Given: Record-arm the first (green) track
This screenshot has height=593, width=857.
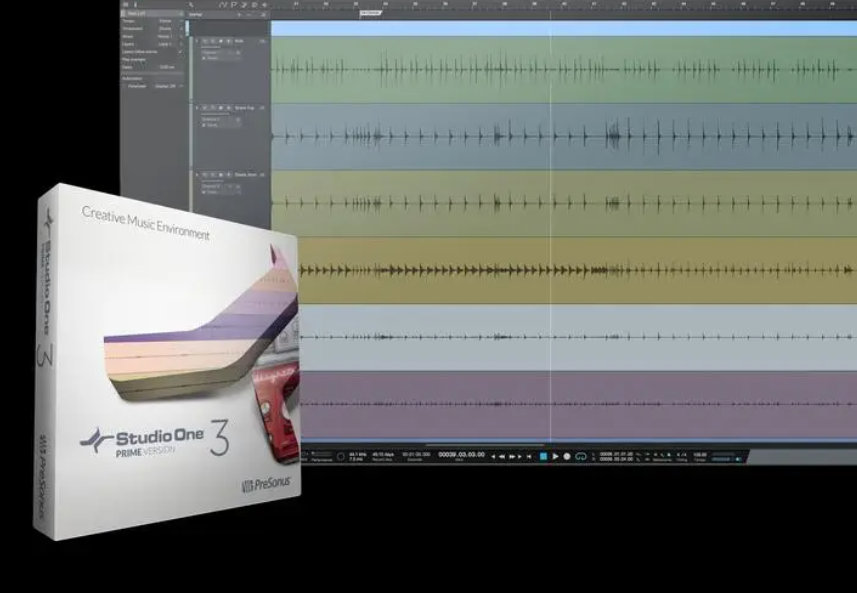Looking at the screenshot, I should point(221,41).
